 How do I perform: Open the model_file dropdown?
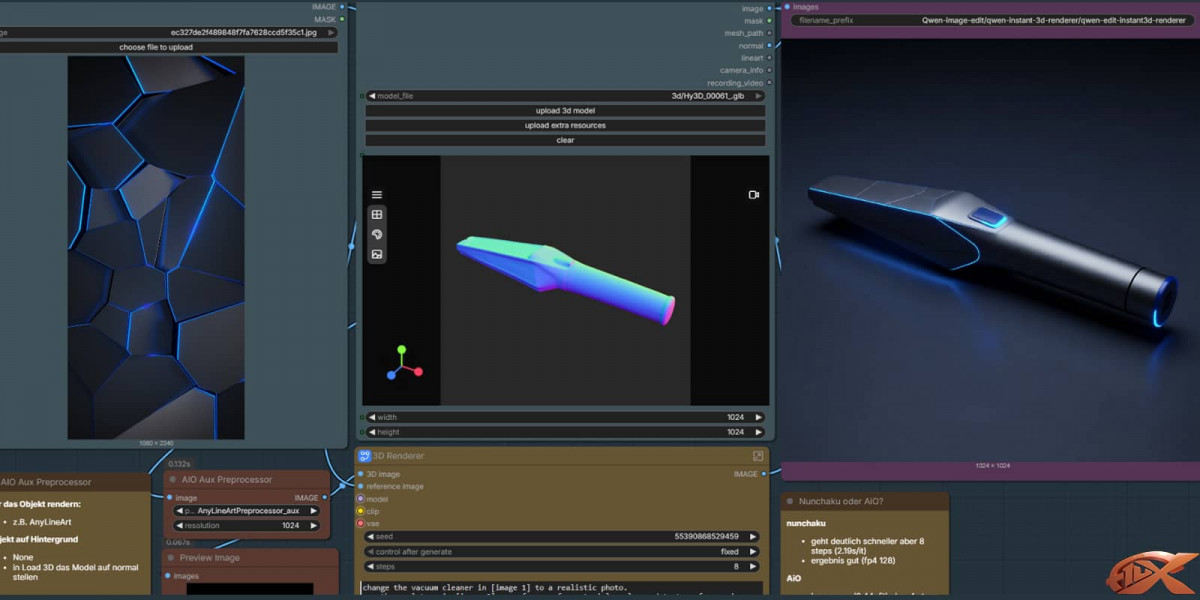click(x=565, y=96)
